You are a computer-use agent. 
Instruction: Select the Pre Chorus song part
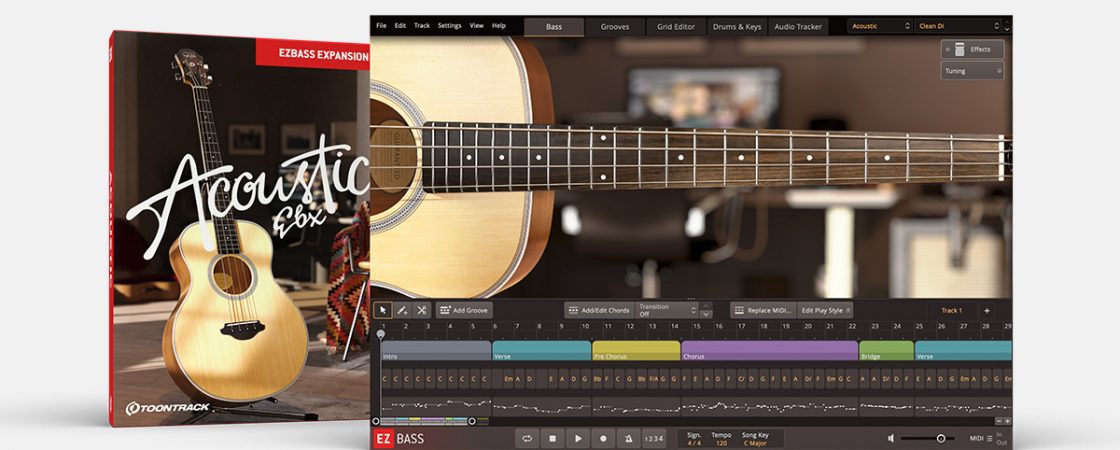click(636, 351)
